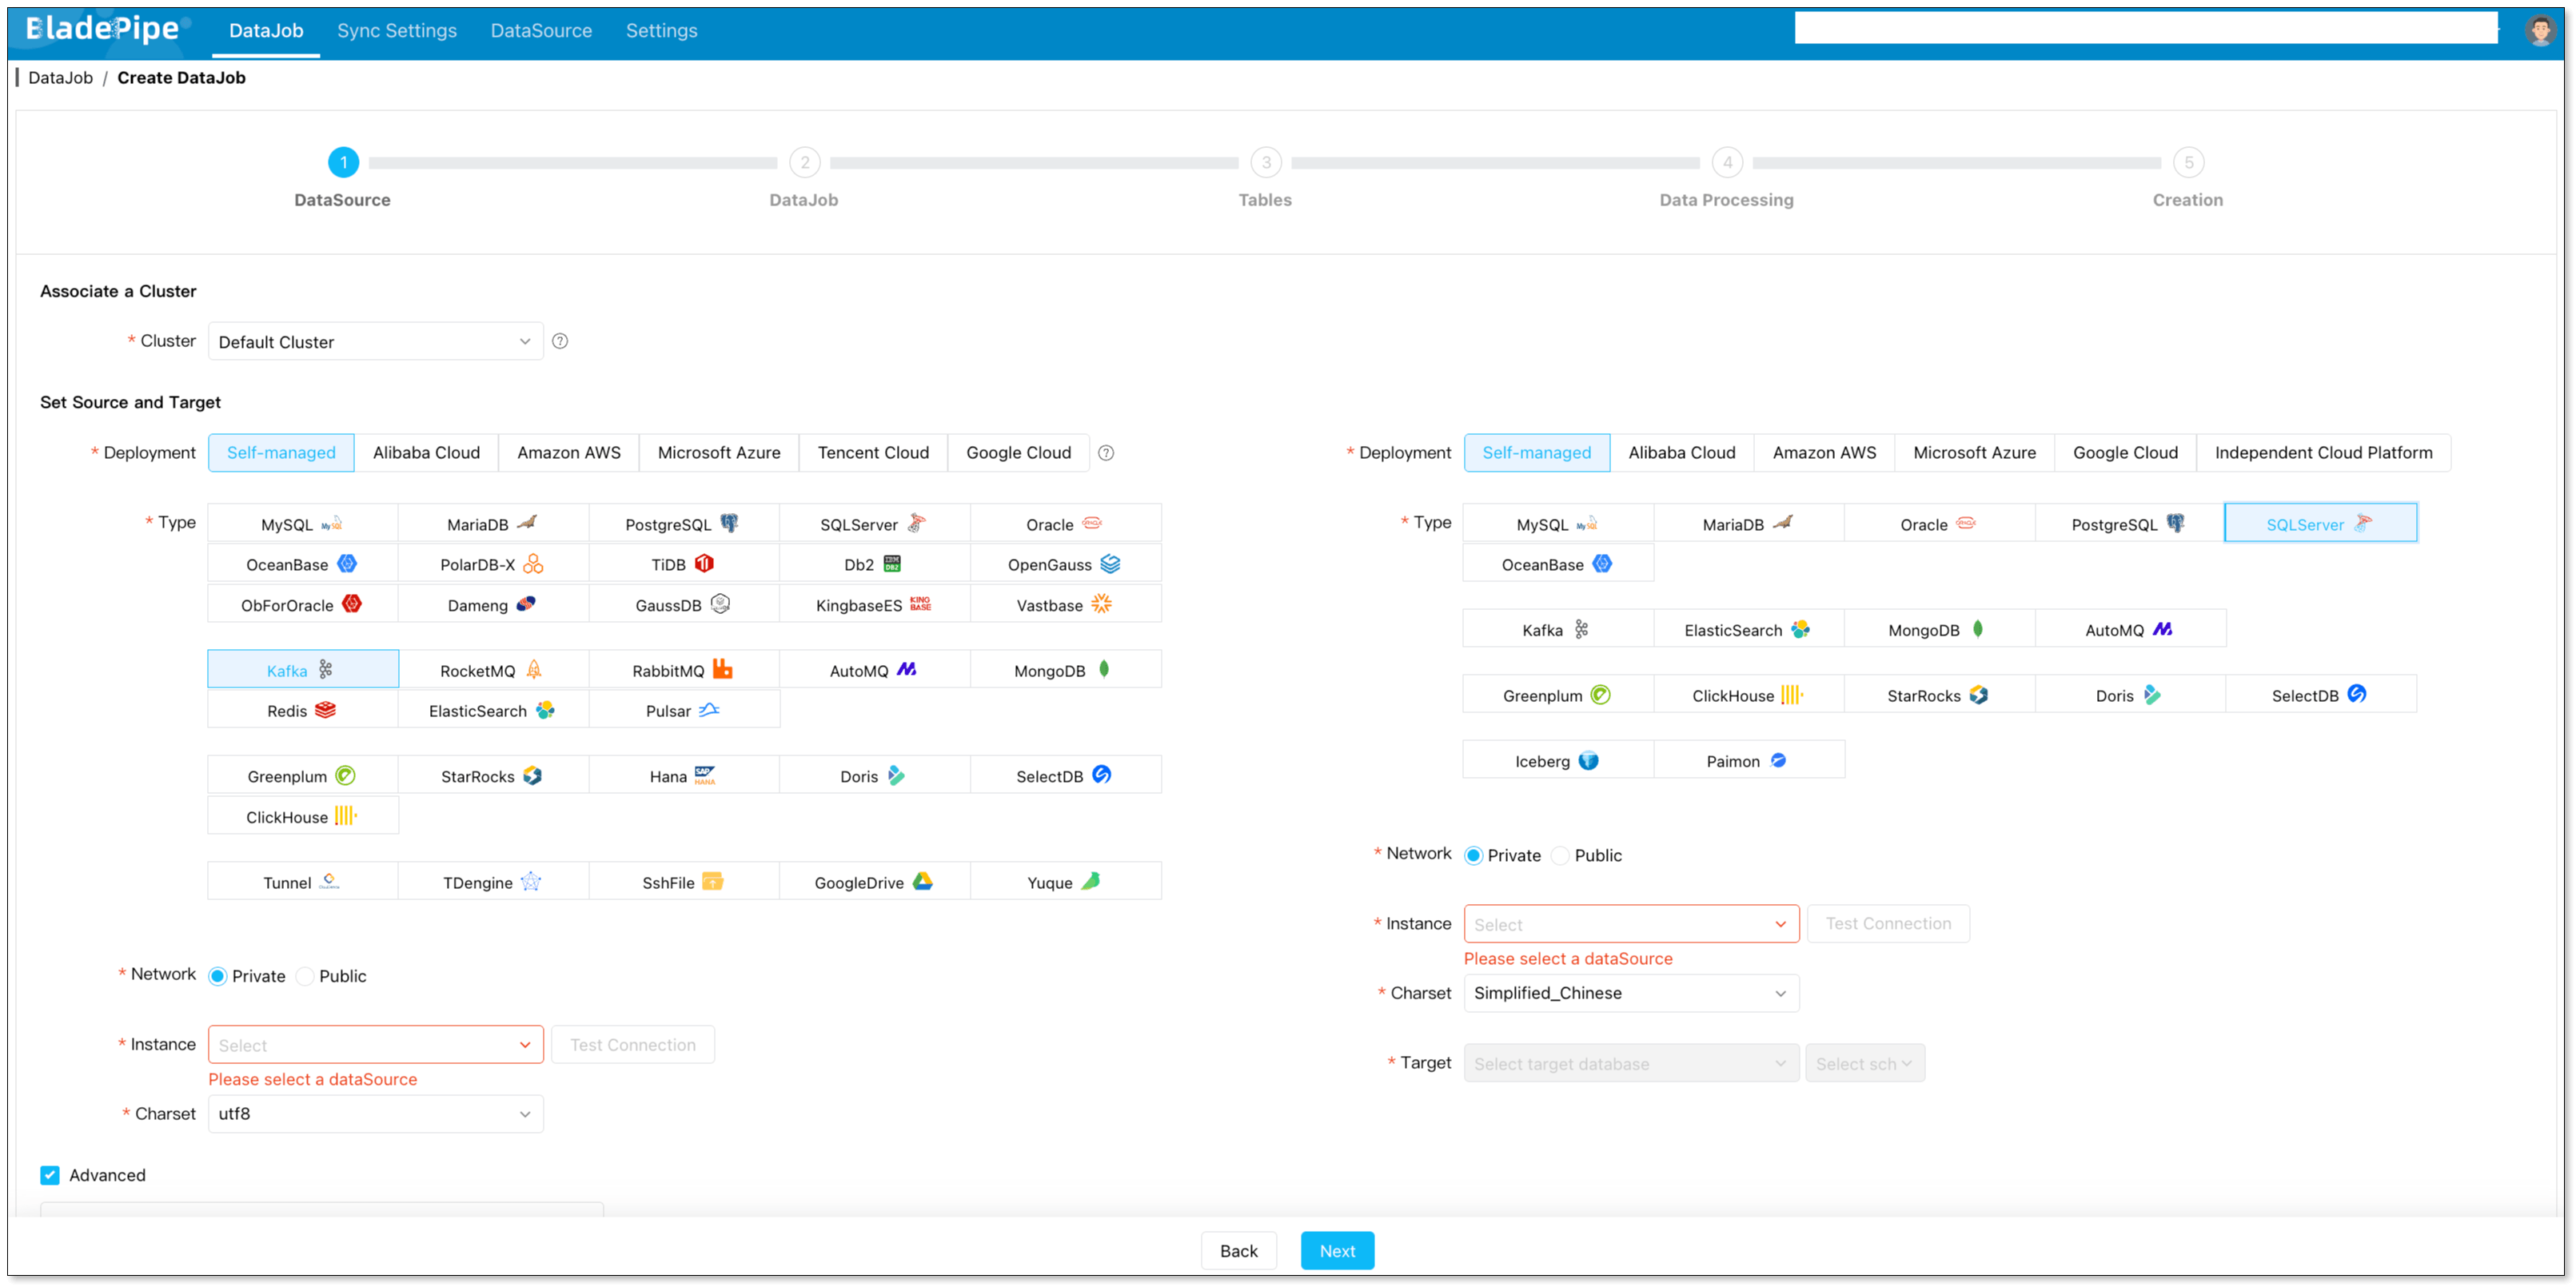Uncheck the Advanced checkbox
The height and width of the screenshot is (1287, 2576).
(x=50, y=1175)
